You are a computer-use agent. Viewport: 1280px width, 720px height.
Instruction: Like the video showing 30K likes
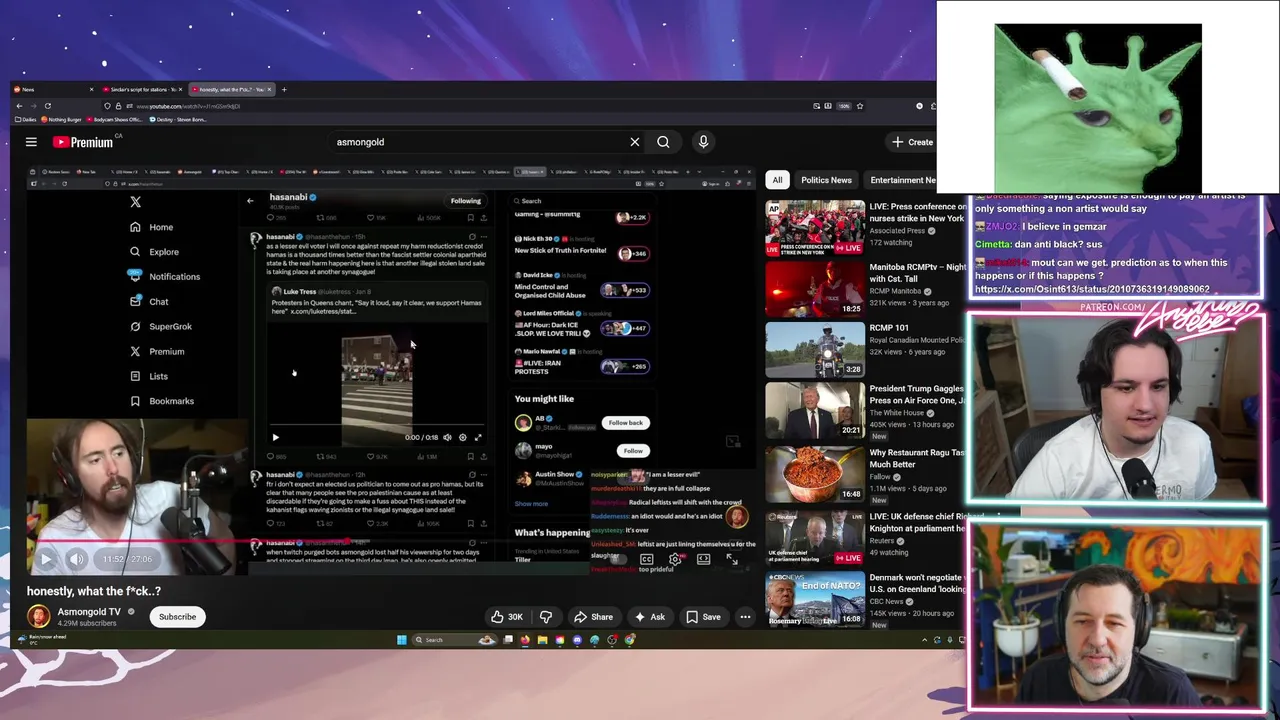(507, 617)
